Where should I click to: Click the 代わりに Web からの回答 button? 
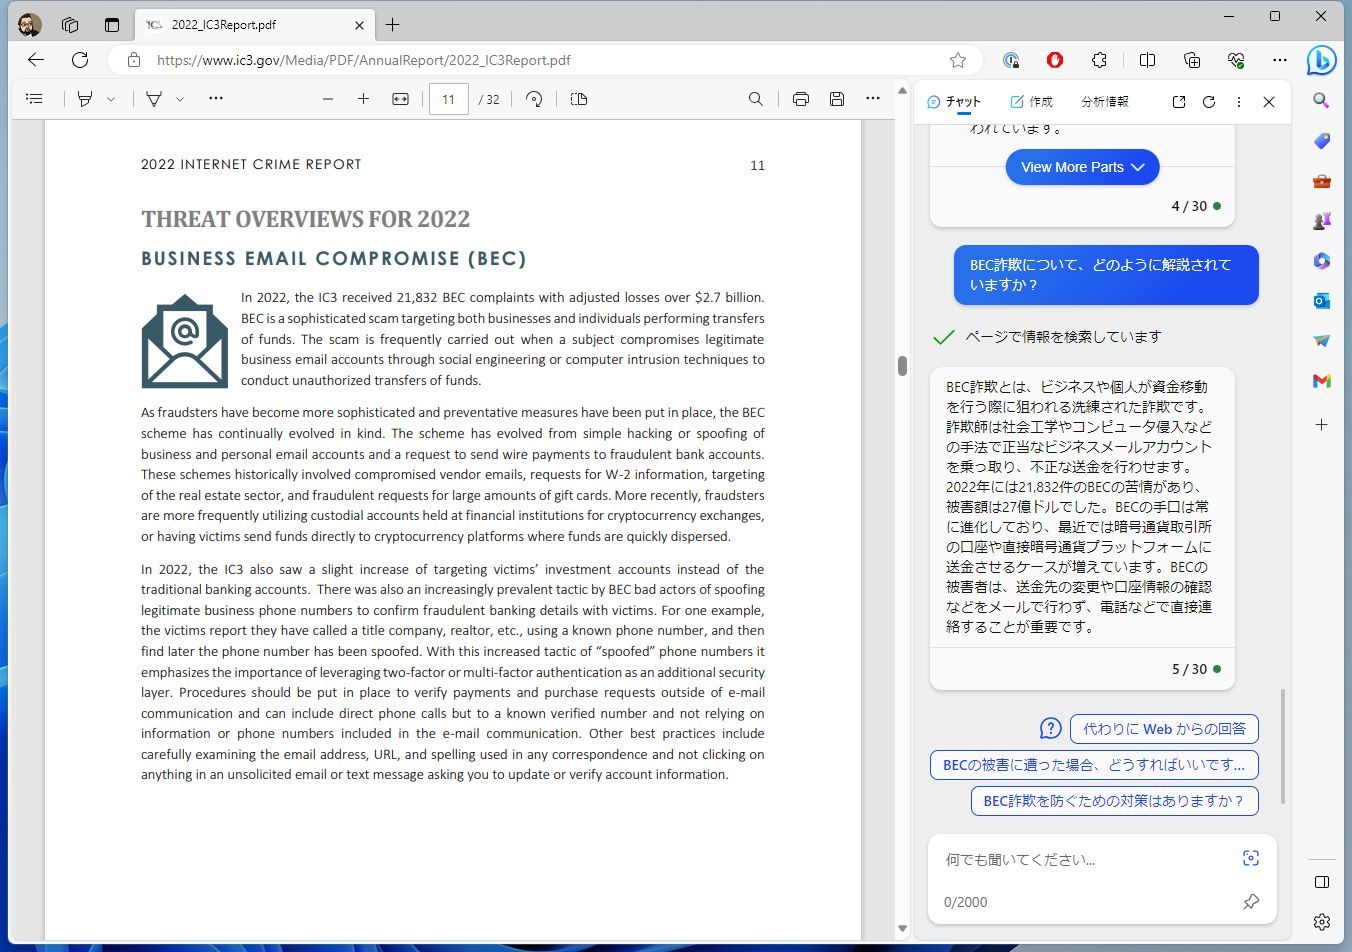point(1164,729)
